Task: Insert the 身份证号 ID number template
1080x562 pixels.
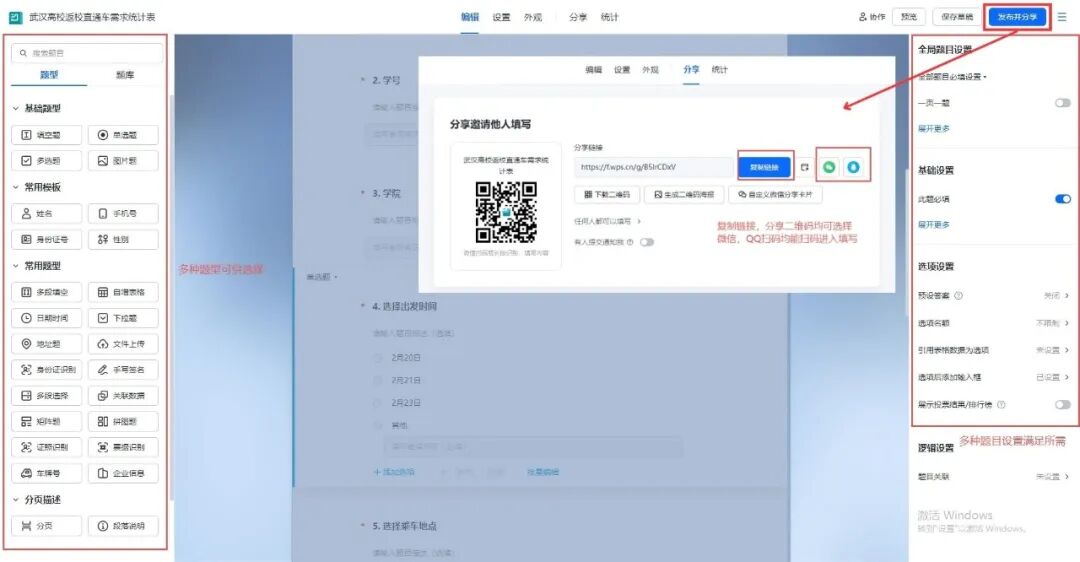Action: [x=46, y=239]
